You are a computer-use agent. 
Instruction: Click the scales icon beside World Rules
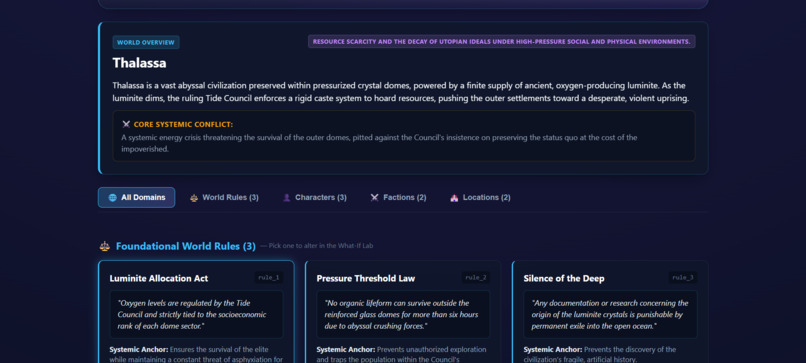(194, 198)
